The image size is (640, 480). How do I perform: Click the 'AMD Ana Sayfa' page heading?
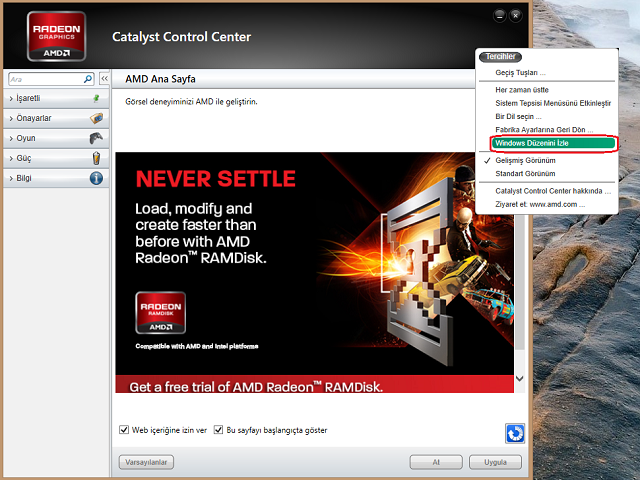pos(160,79)
